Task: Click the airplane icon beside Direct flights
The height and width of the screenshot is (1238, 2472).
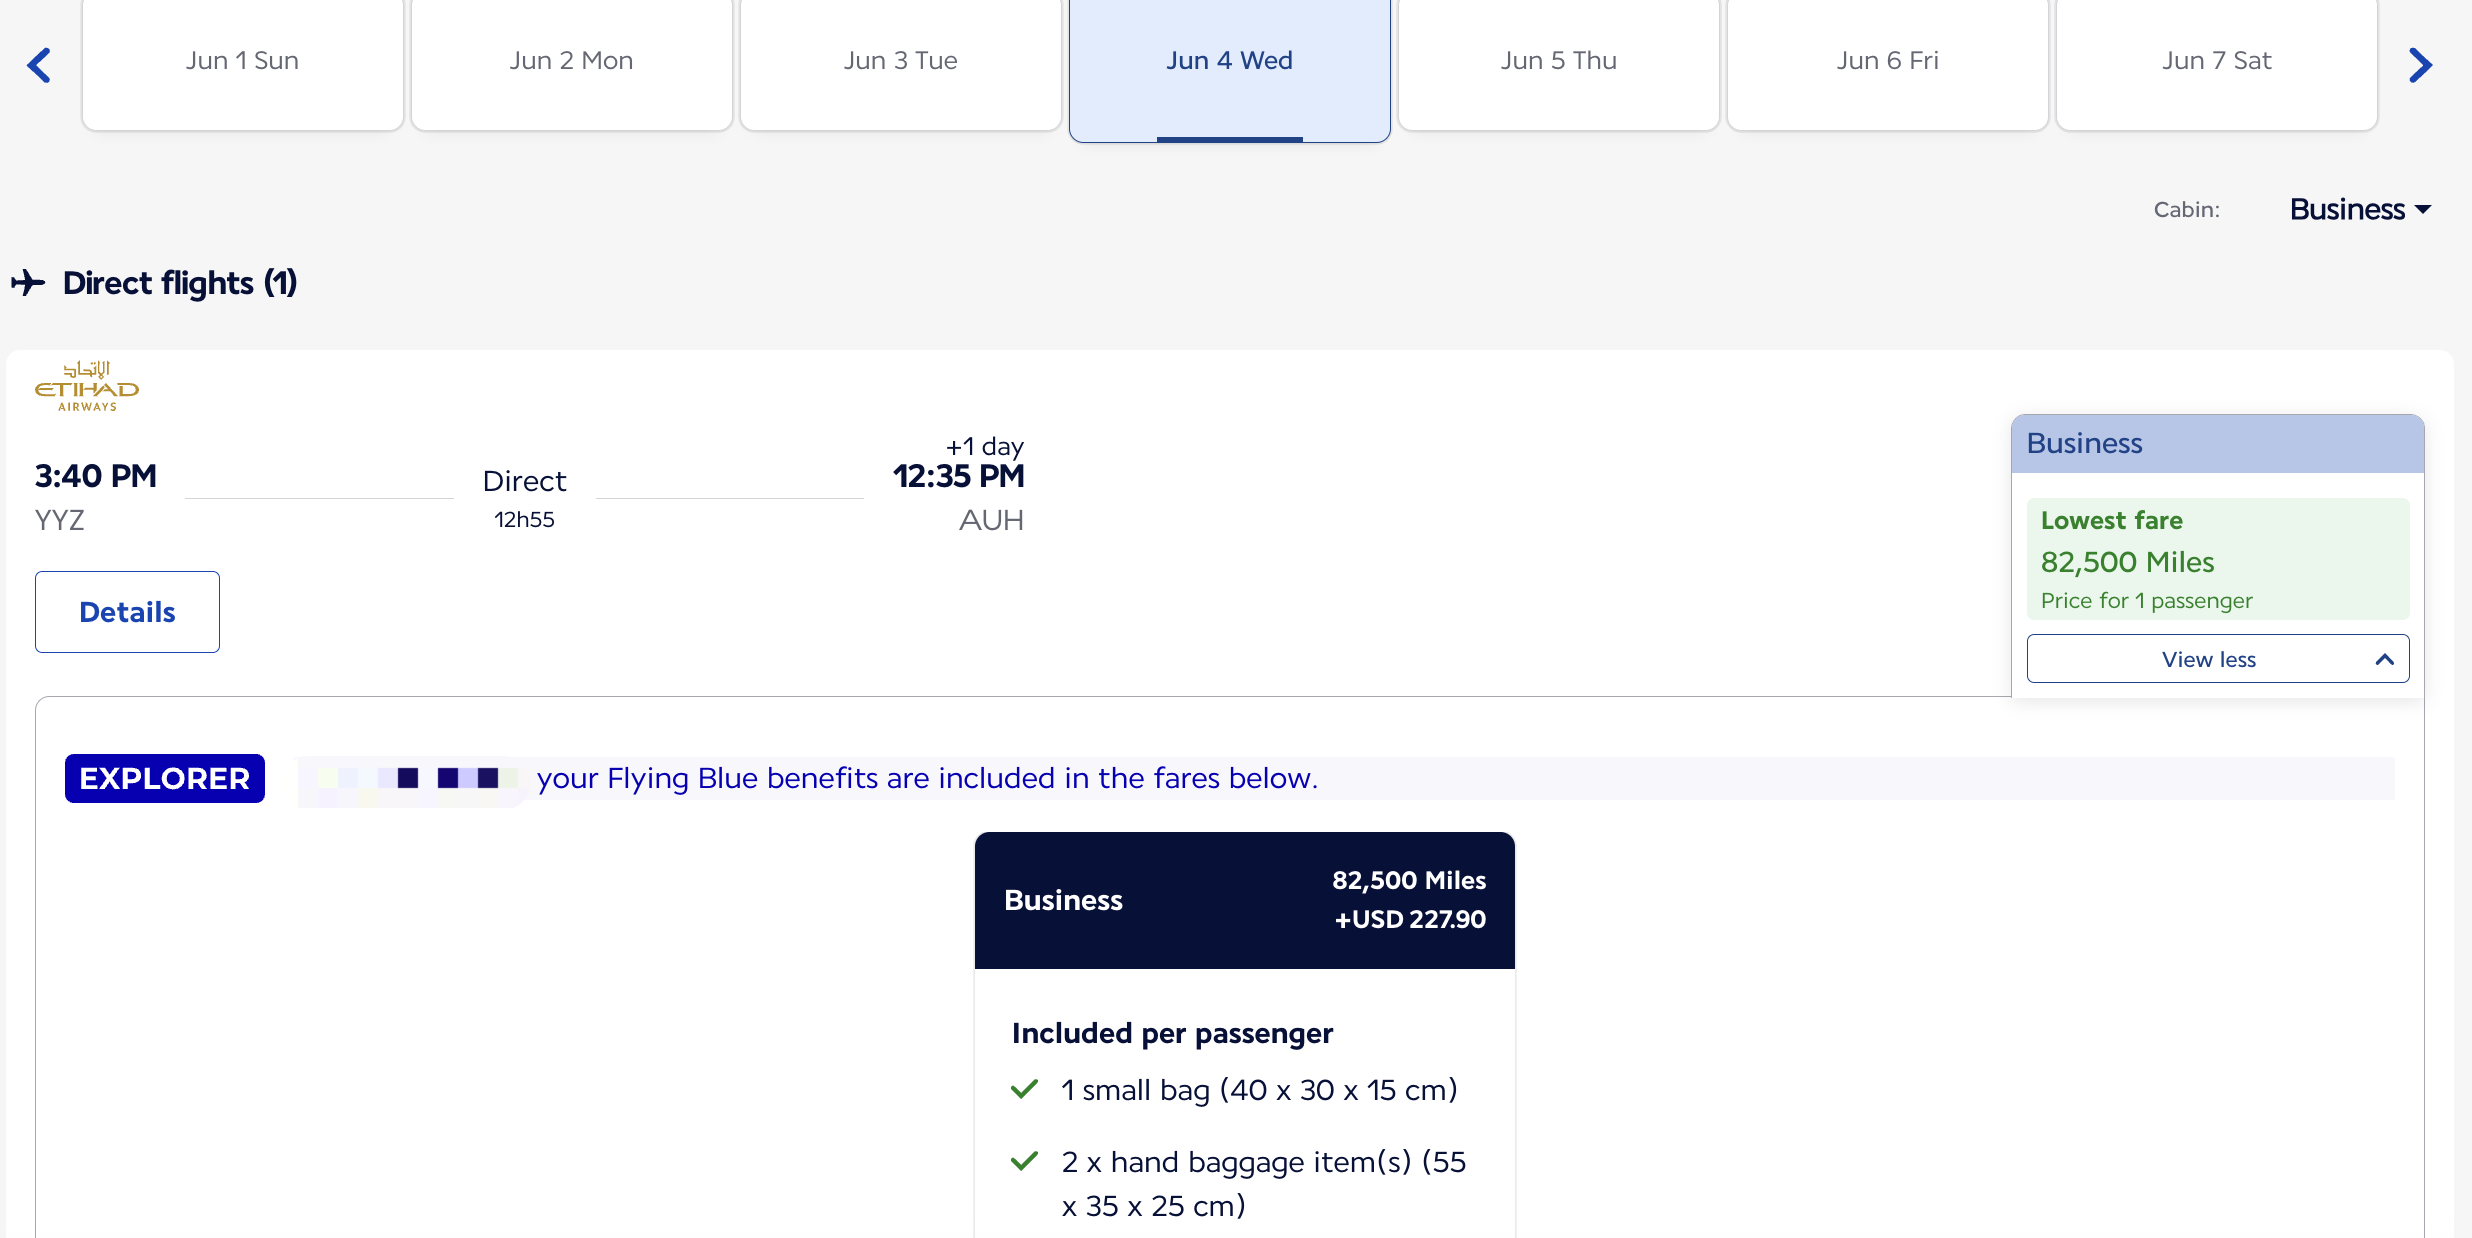Action: [29, 283]
